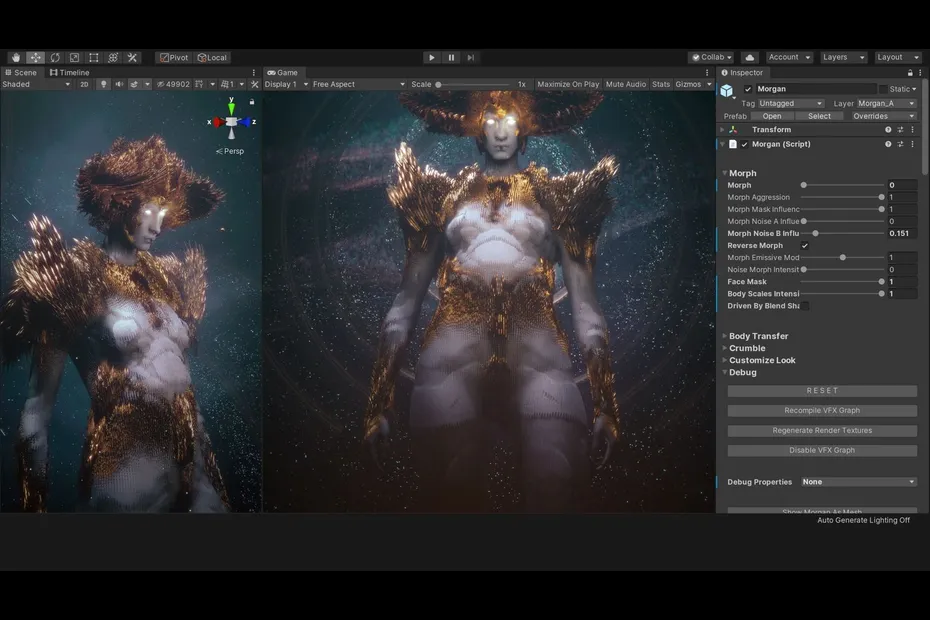
Task: Select the Hand tool
Action: point(16,58)
